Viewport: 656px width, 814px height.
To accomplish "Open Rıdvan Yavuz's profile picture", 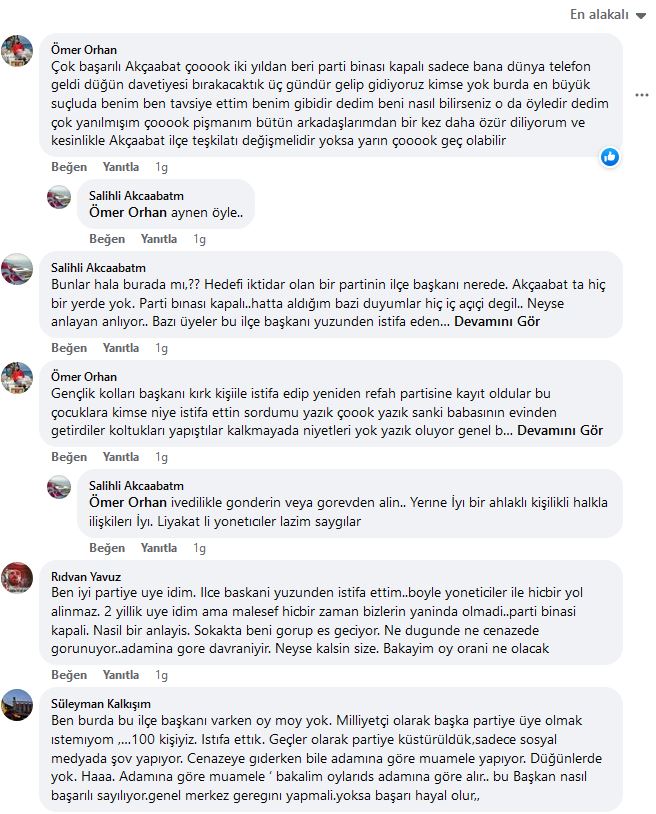I will click(x=17, y=577).
